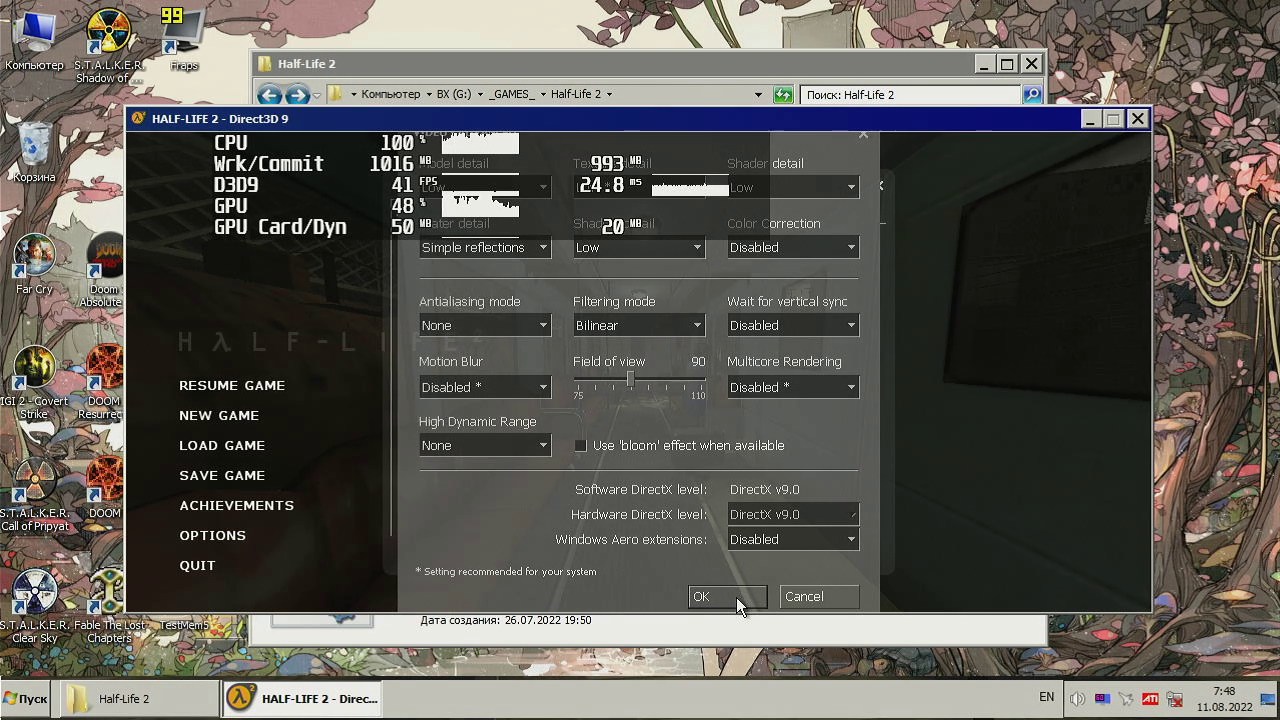Expand the Antialiasing mode dropdown
The height and width of the screenshot is (720, 1280).
[485, 325]
